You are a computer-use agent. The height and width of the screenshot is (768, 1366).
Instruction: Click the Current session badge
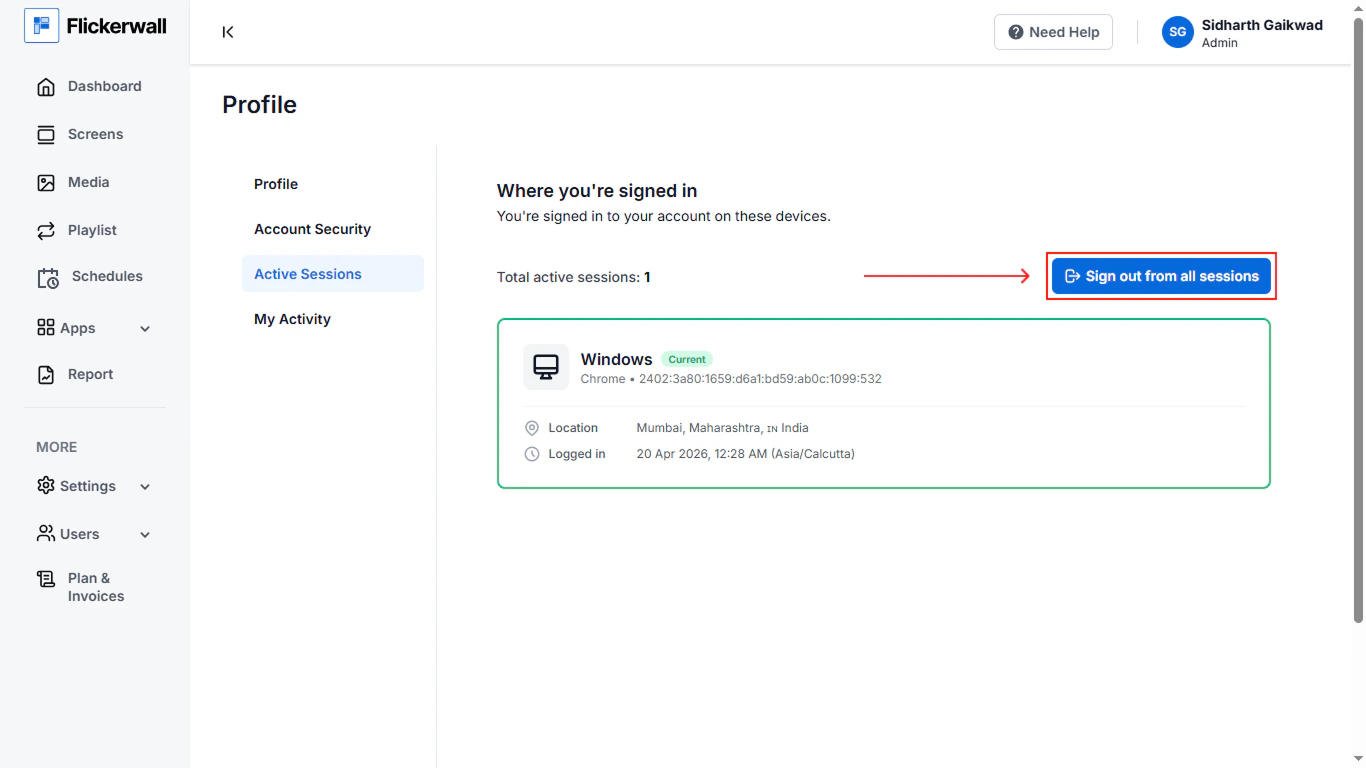click(687, 359)
